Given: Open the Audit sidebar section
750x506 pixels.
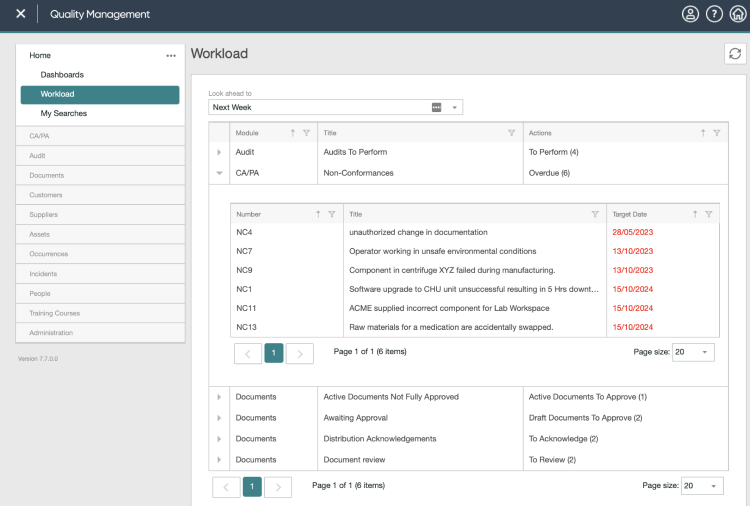Looking at the screenshot, I should 100,155.
